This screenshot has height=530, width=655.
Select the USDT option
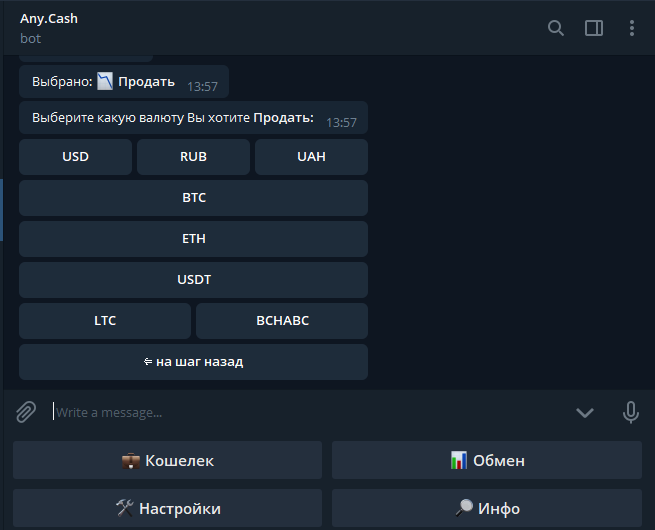(x=193, y=280)
